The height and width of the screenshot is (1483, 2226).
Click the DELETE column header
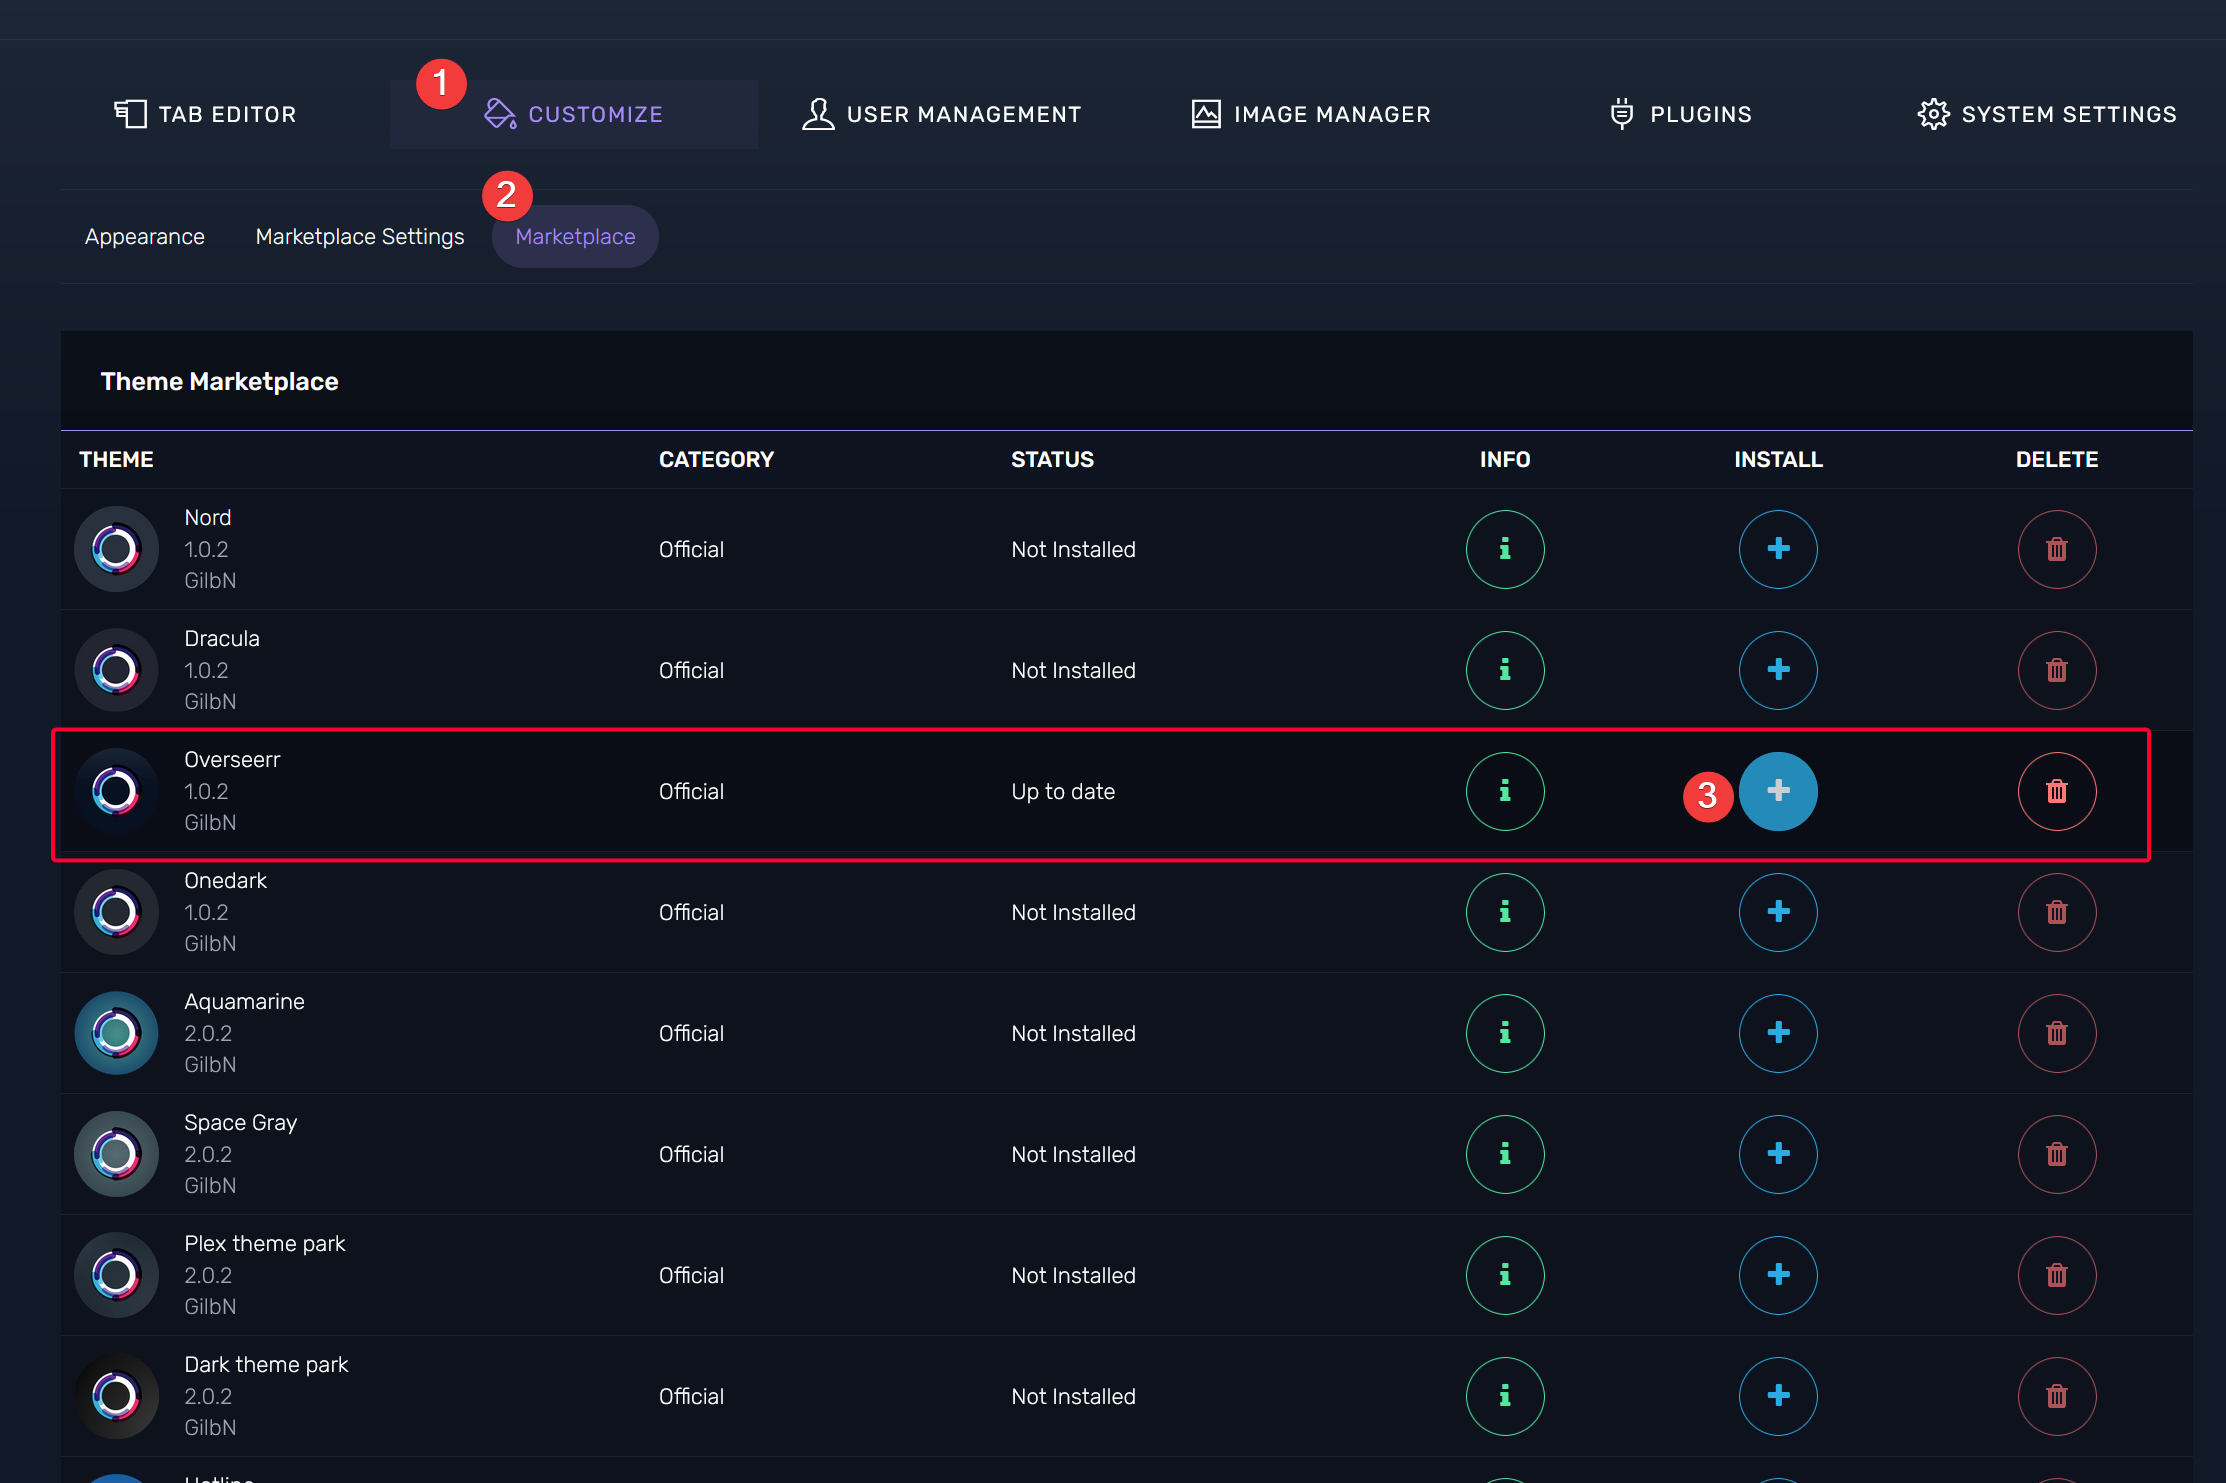2057,459
